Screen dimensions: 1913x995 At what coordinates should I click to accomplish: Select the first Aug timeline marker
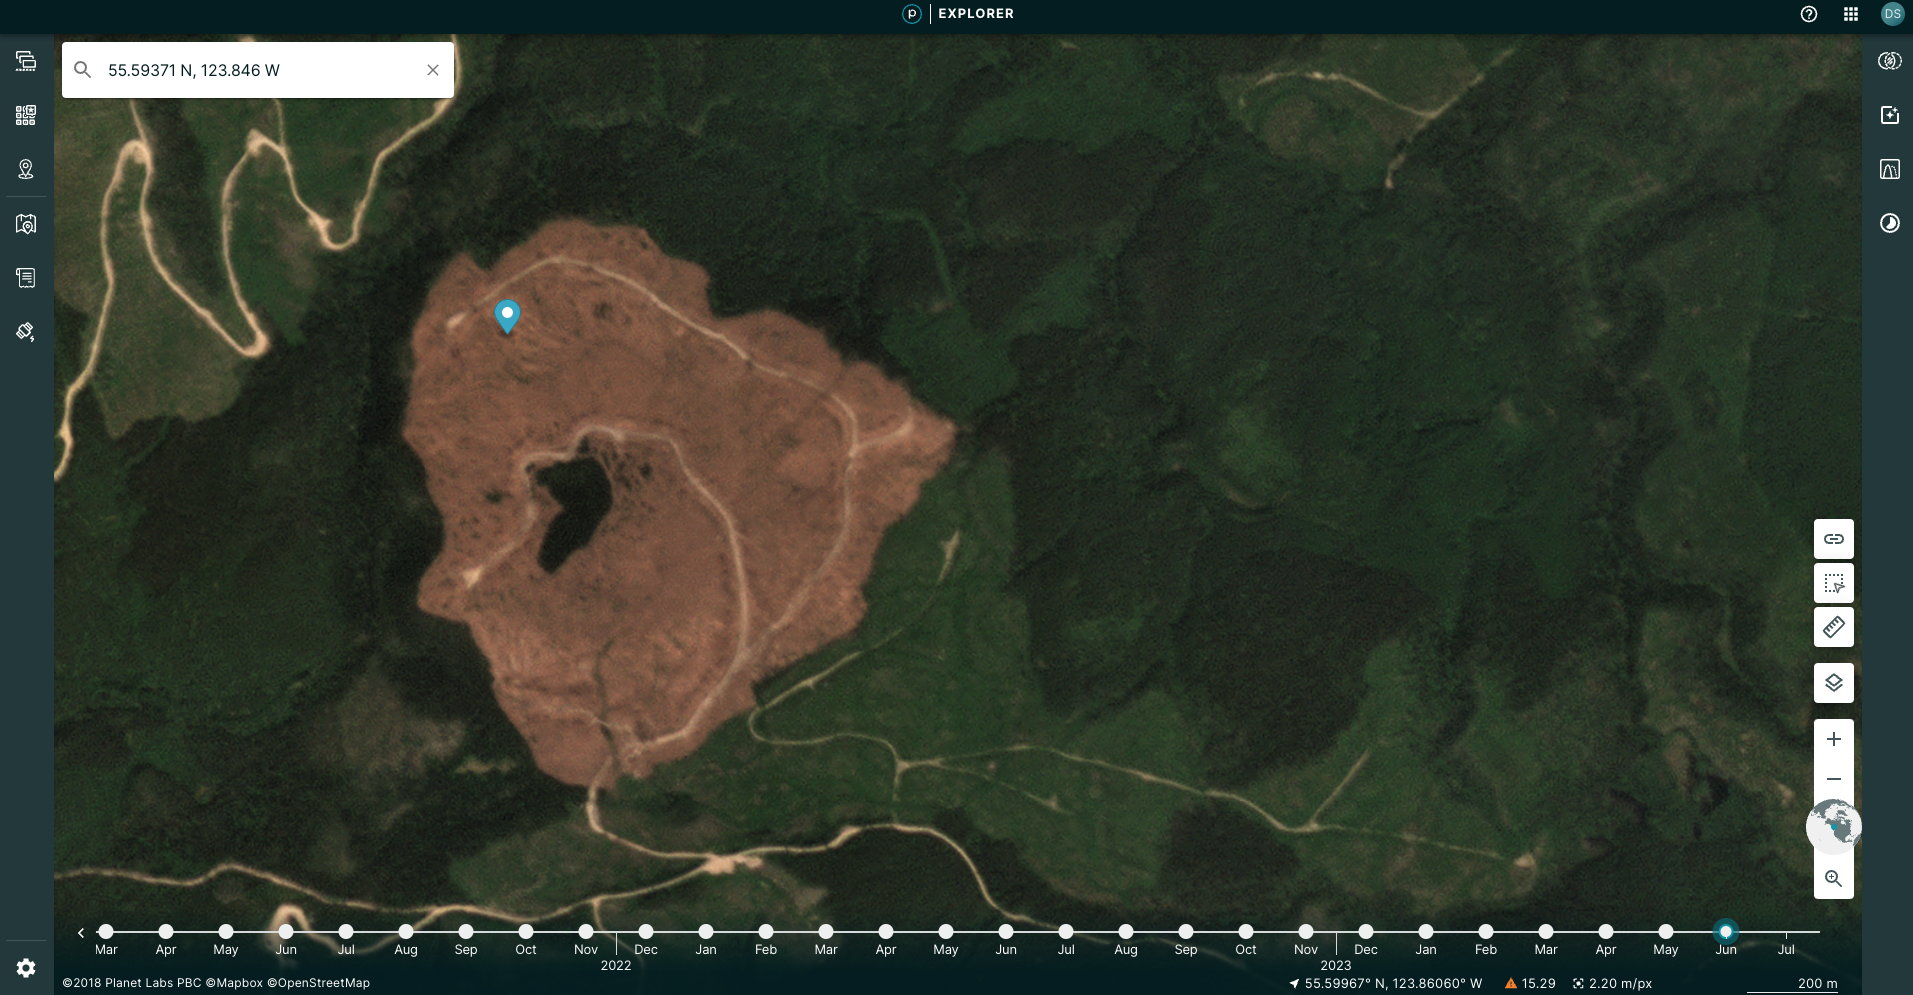(x=406, y=931)
